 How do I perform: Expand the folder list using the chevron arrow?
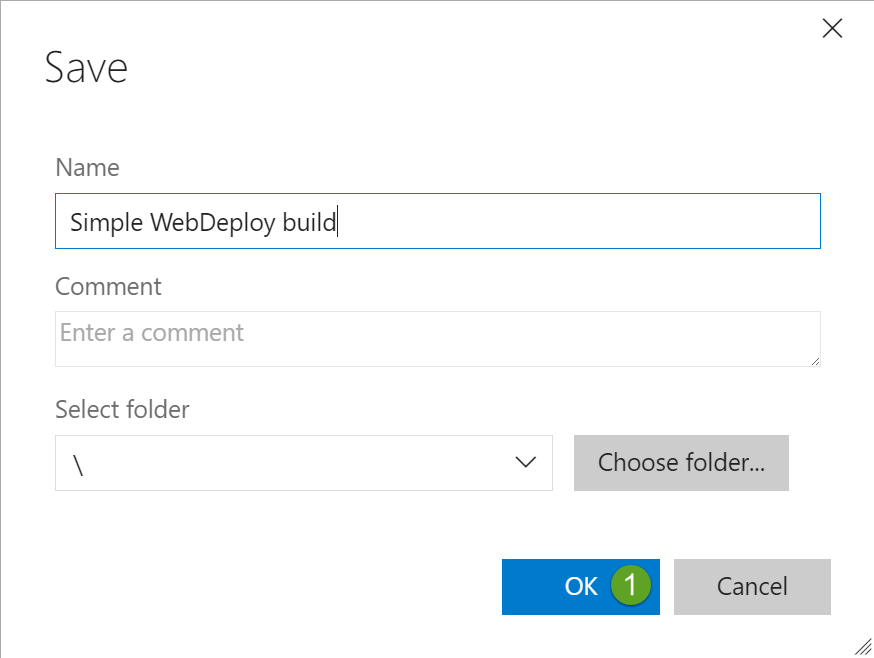click(525, 463)
